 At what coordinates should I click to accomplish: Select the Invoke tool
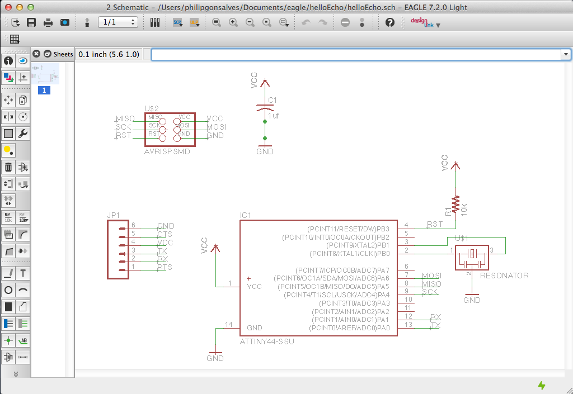(23, 251)
